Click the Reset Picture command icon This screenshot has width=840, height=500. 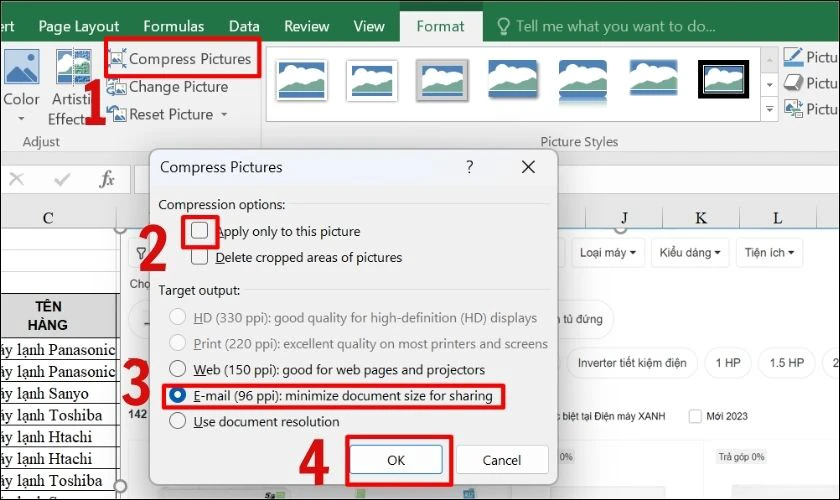pyautogui.click(x=117, y=114)
